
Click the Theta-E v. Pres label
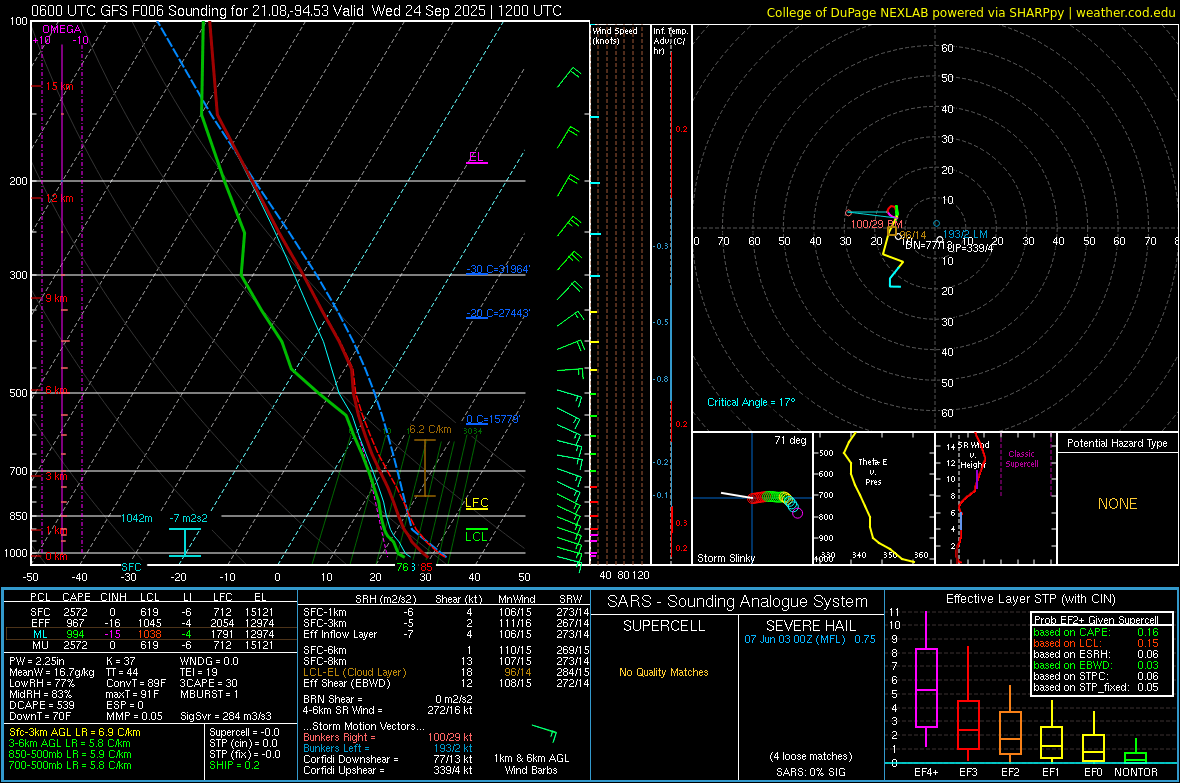[873, 471]
